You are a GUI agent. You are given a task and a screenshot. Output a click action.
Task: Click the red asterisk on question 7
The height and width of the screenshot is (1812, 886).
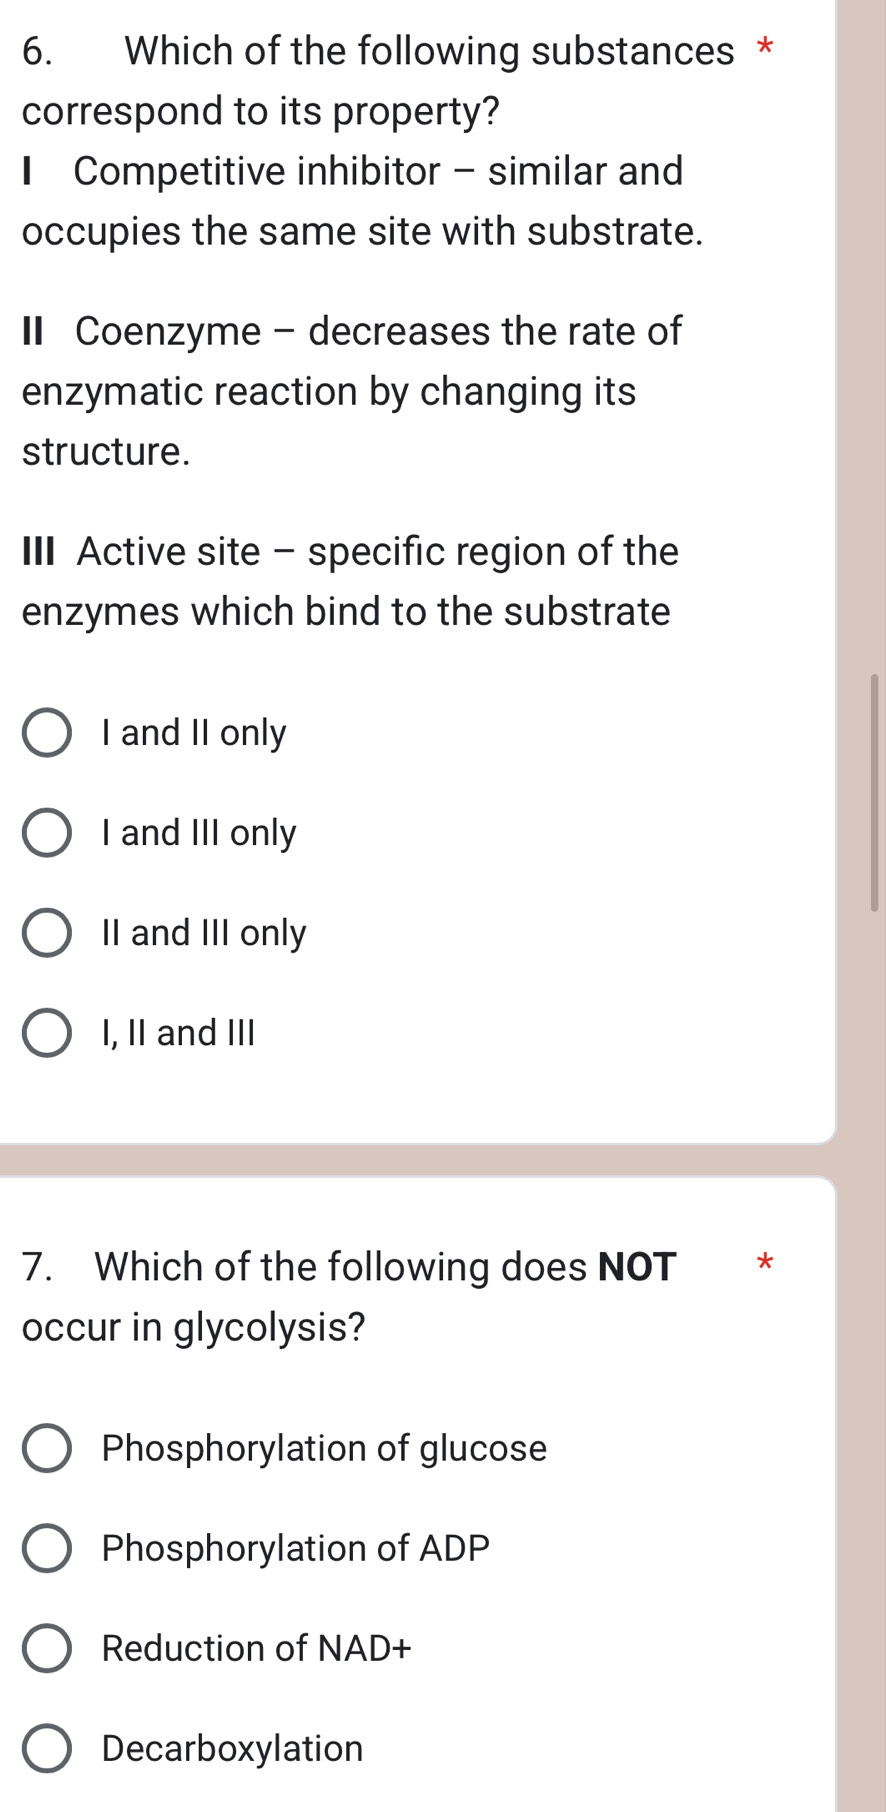click(x=764, y=1266)
